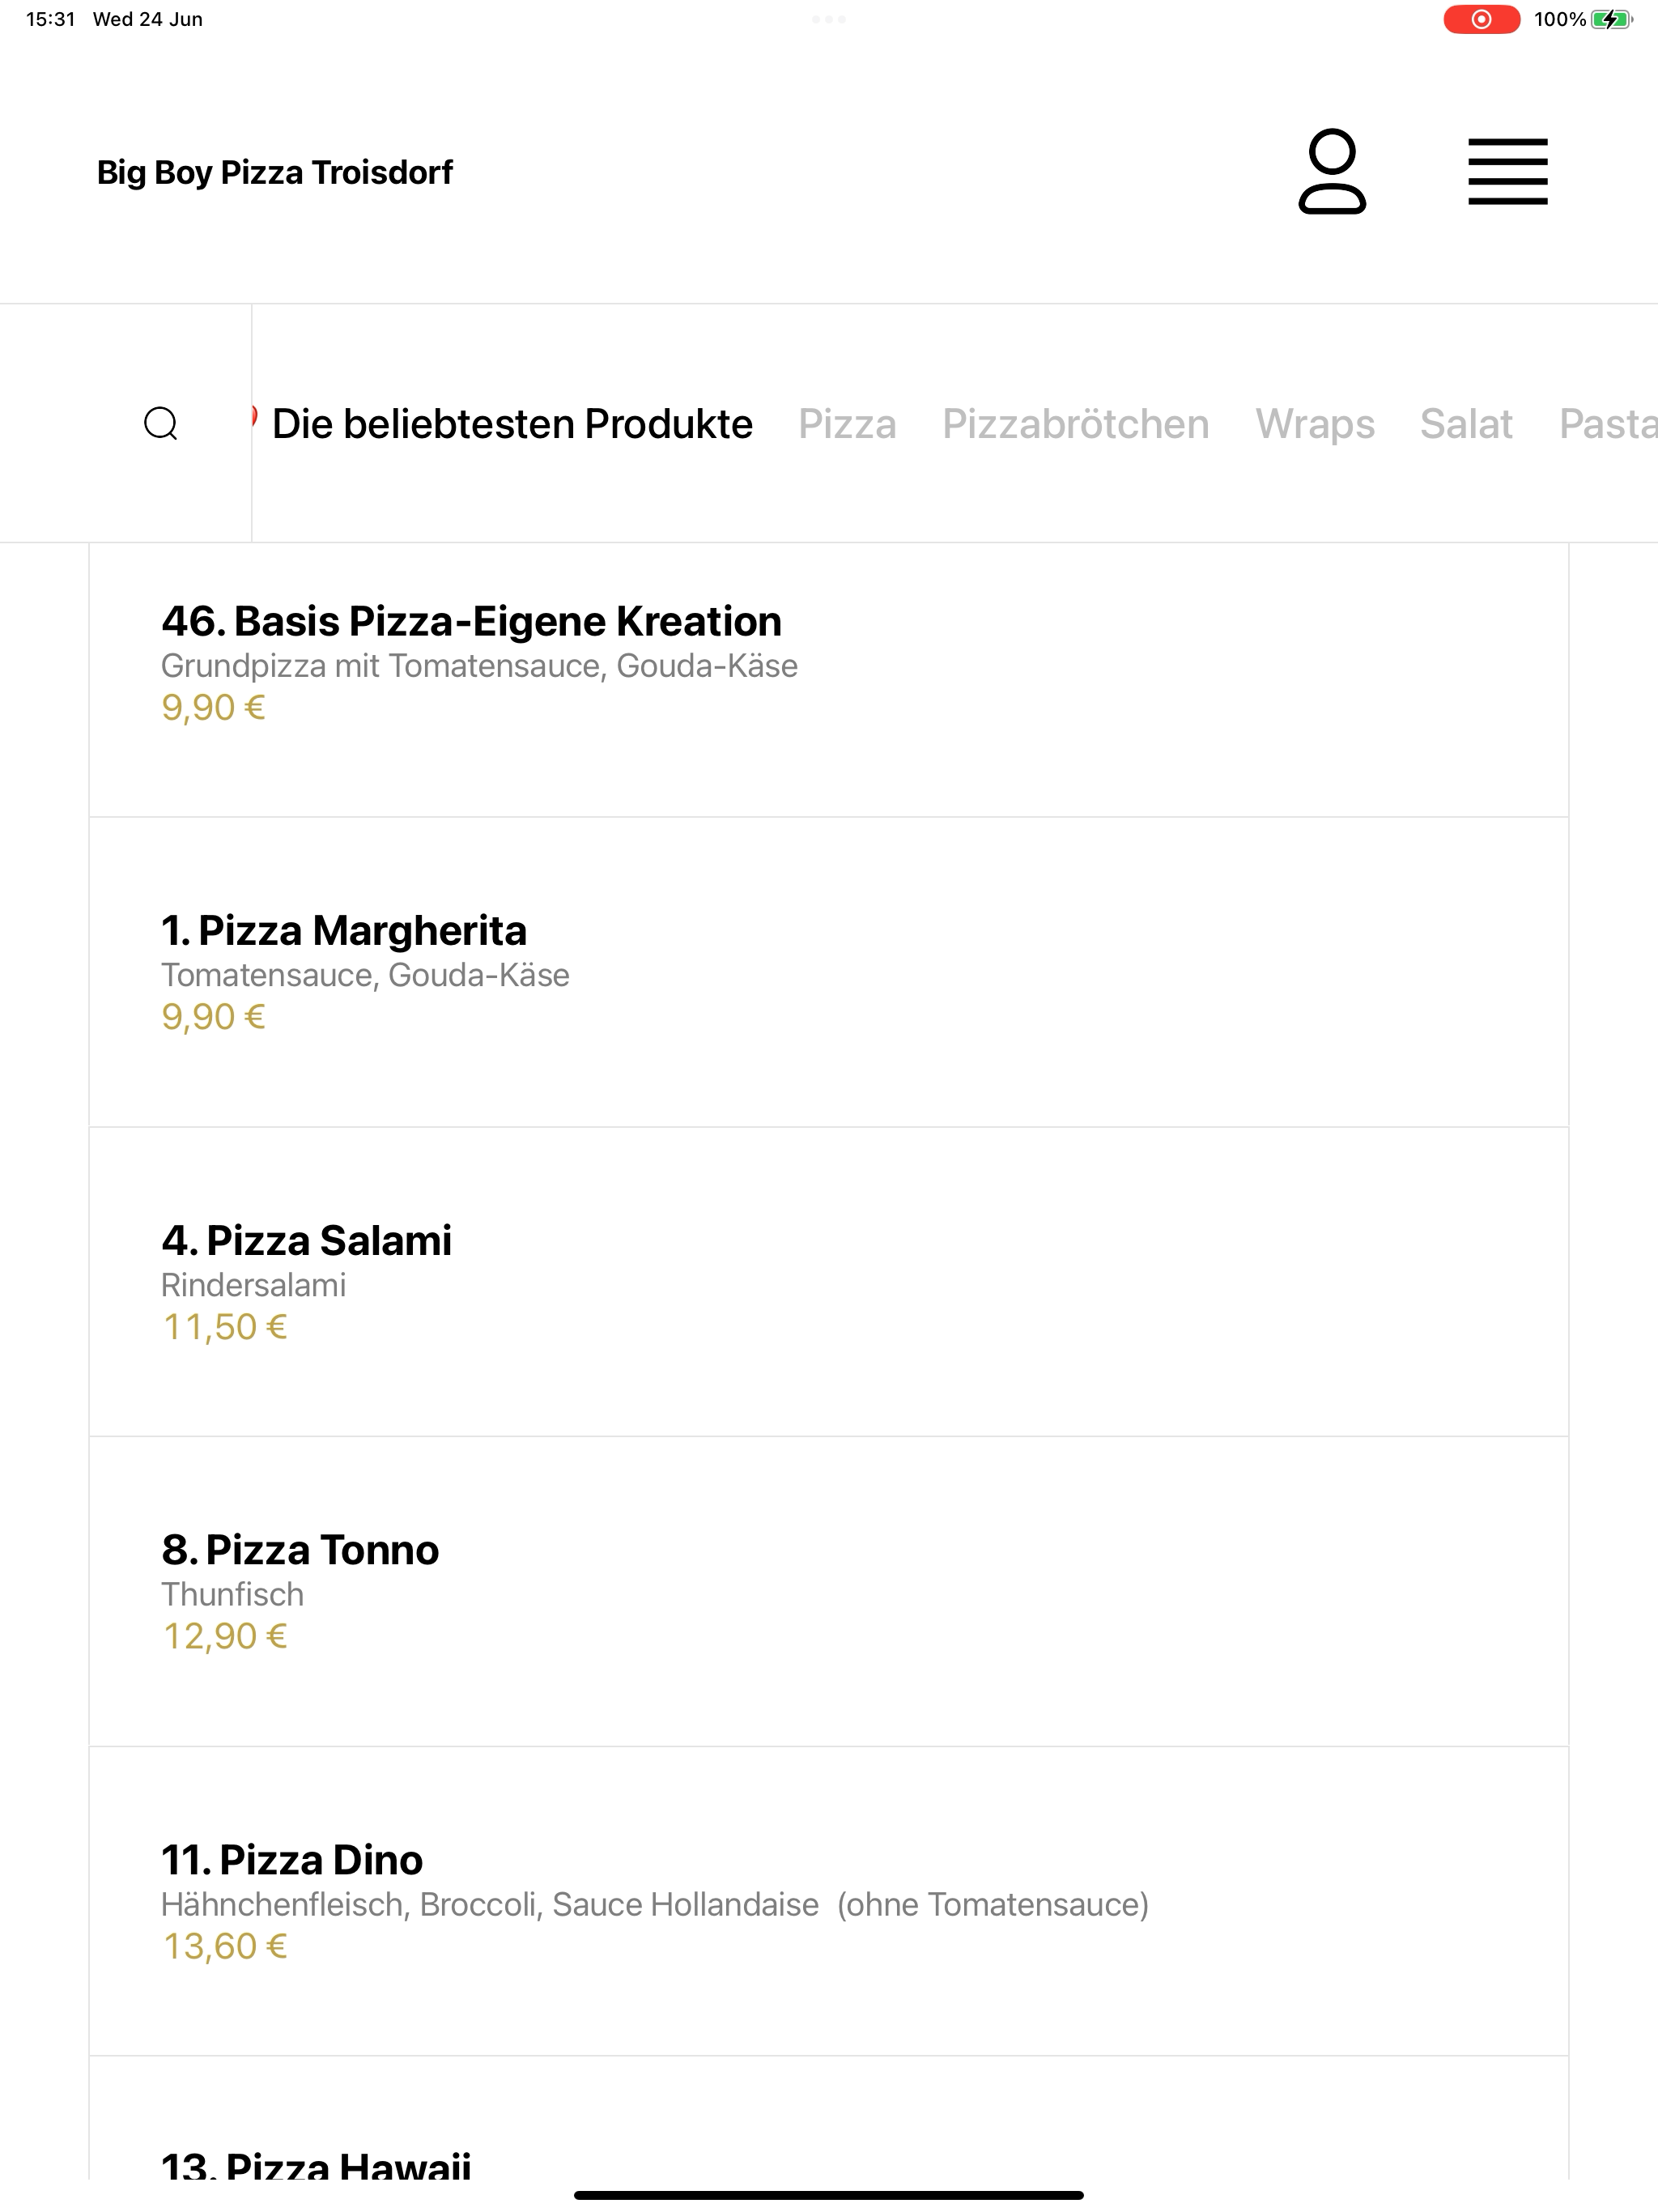The image size is (1658, 2212).
Task: Tap the multitasking three-dots at top
Action: 829,19
